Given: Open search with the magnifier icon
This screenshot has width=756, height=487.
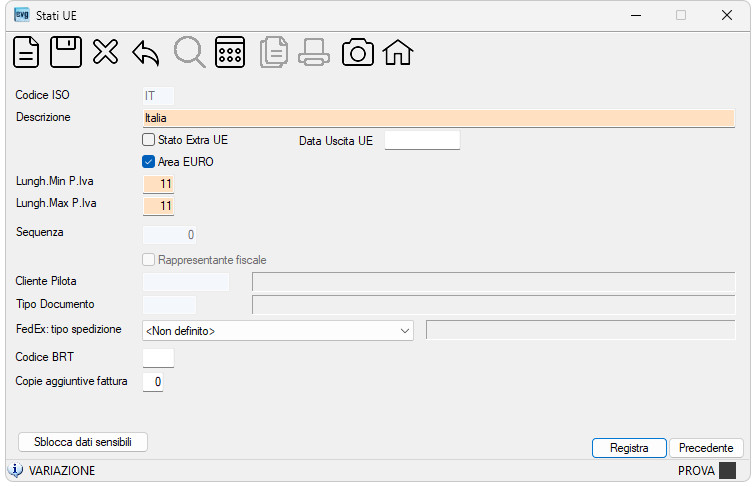Looking at the screenshot, I should pos(189,52).
